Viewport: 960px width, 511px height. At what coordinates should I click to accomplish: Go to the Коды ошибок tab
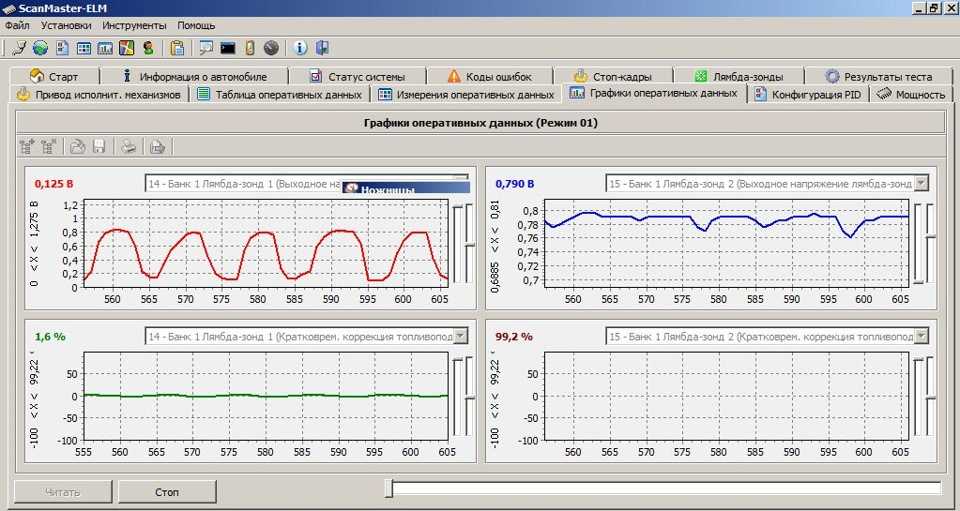point(490,76)
